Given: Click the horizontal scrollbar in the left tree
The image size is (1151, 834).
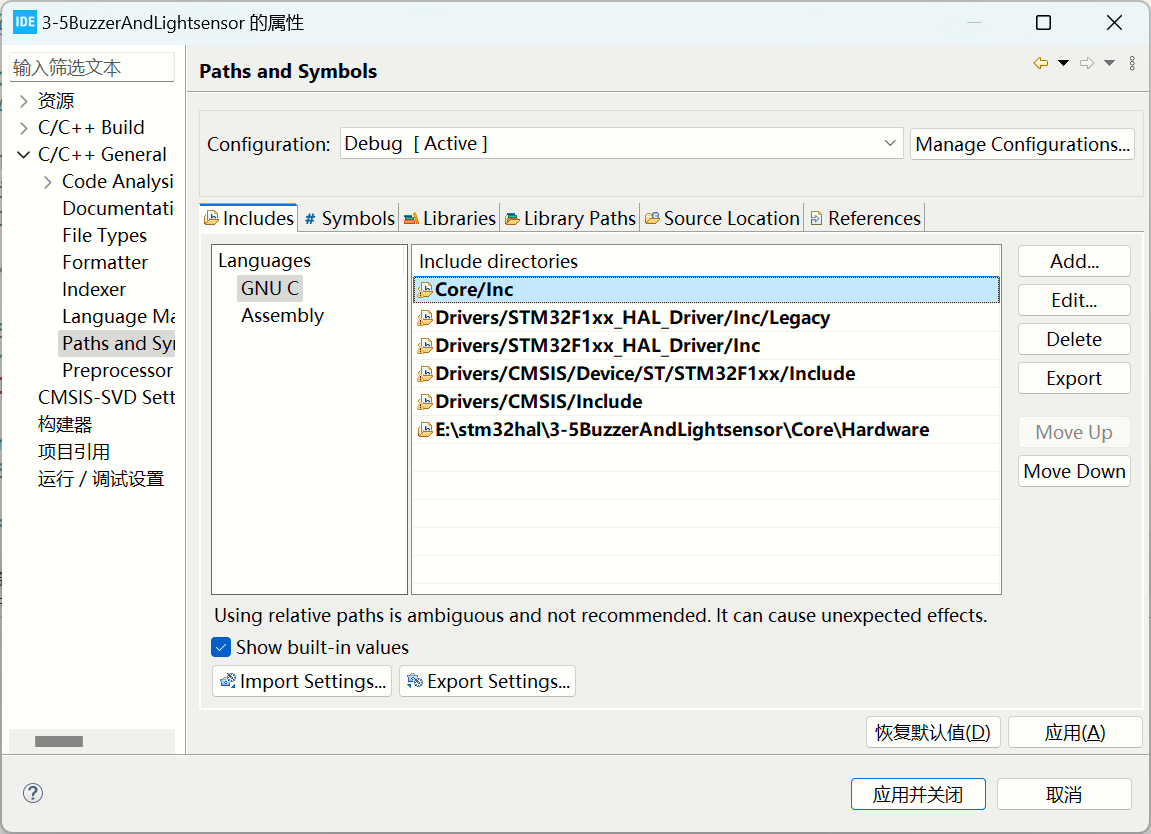Looking at the screenshot, I should tap(59, 741).
